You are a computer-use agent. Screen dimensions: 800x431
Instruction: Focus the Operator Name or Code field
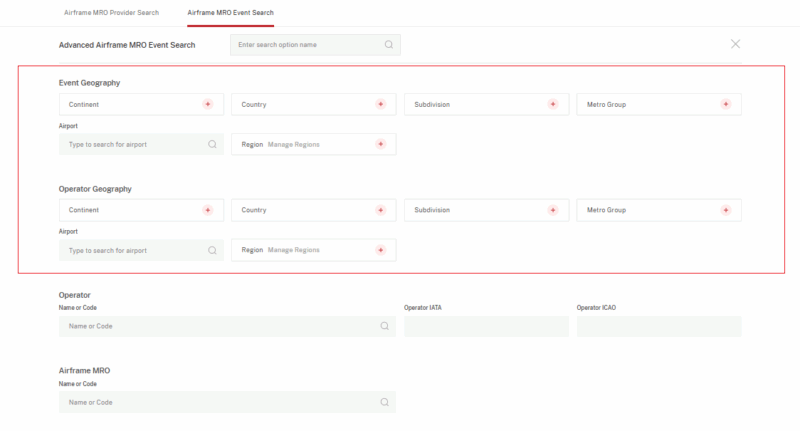tap(220, 327)
